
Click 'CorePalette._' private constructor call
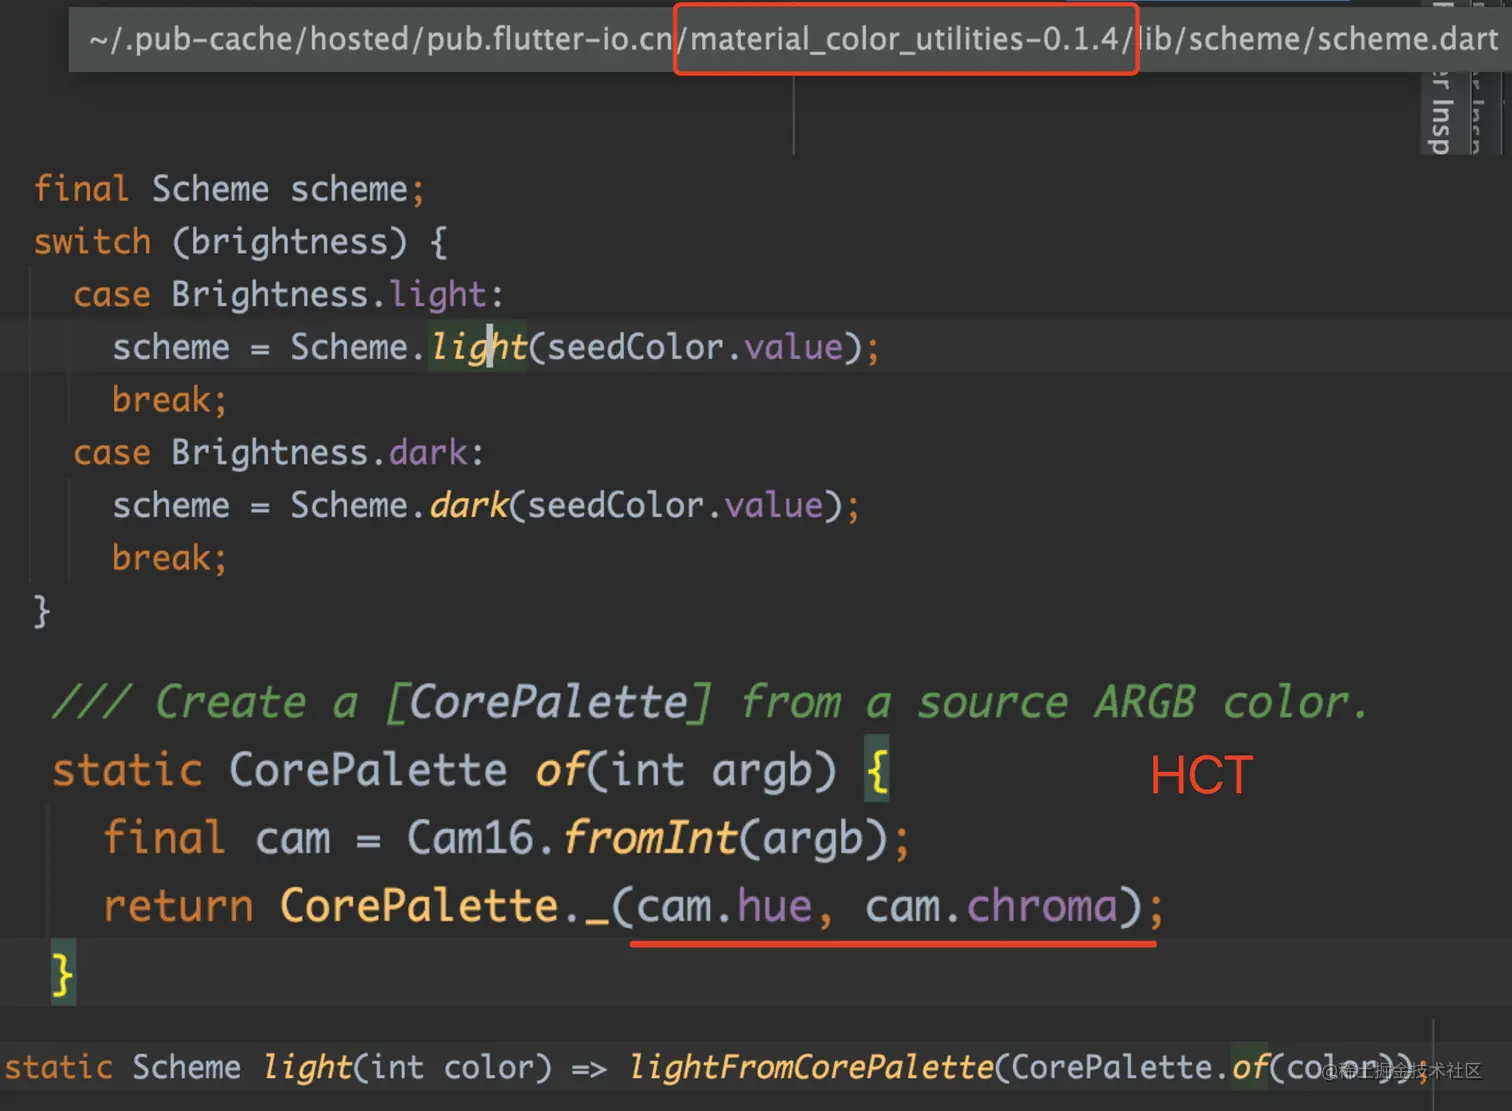pos(444,906)
